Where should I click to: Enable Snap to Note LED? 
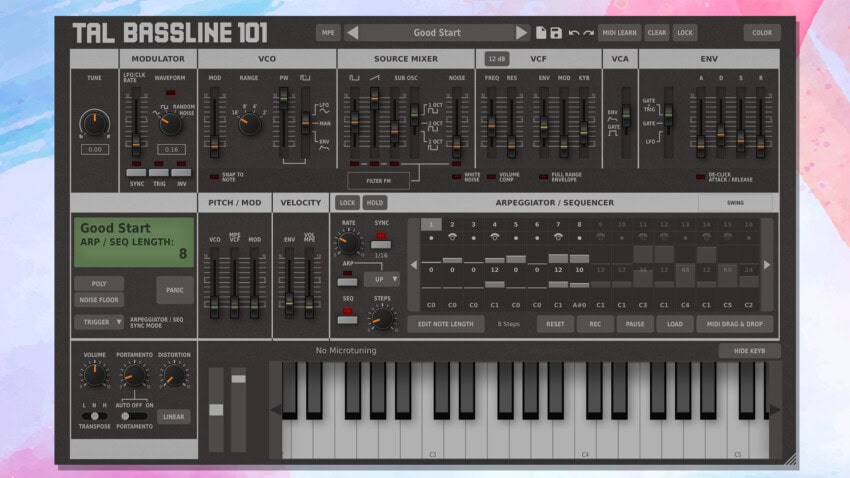tap(215, 177)
